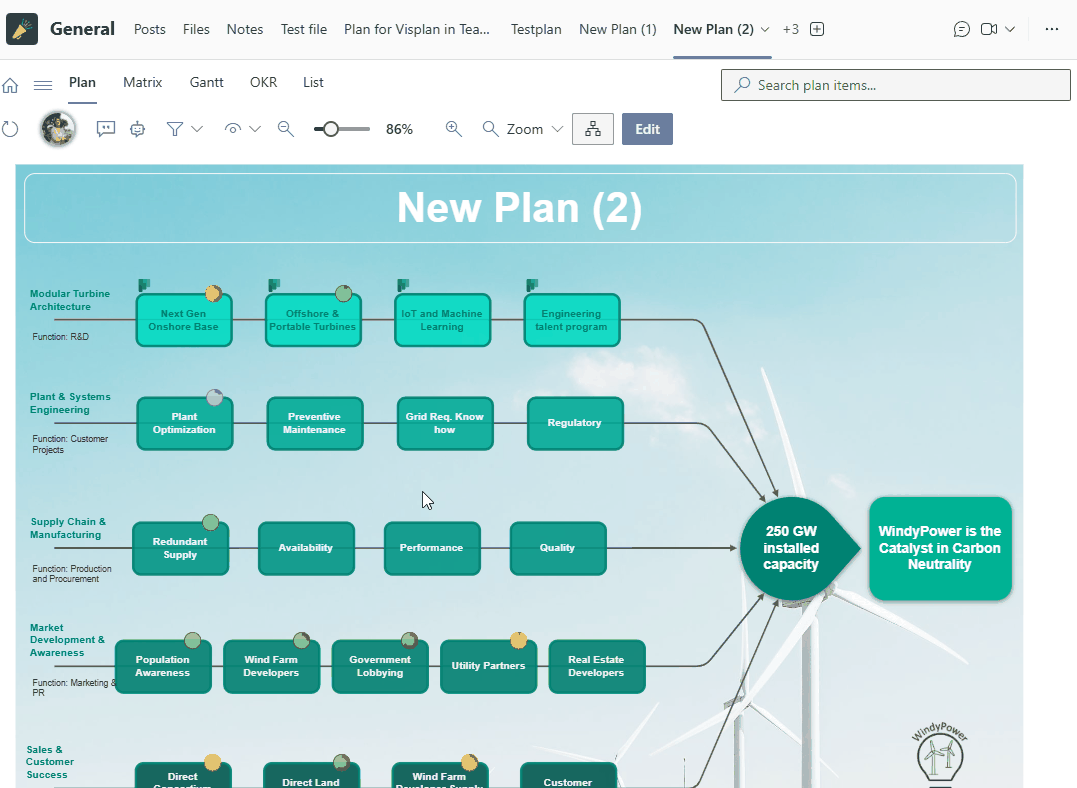Click the home icon
The width and height of the screenshot is (1077, 788).
pyautogui.click(x=10, y=86)
